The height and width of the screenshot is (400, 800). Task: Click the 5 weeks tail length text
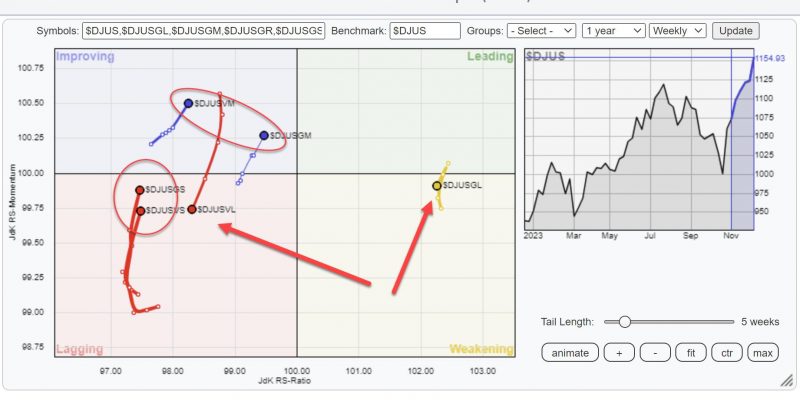click(x=760, y=322)
